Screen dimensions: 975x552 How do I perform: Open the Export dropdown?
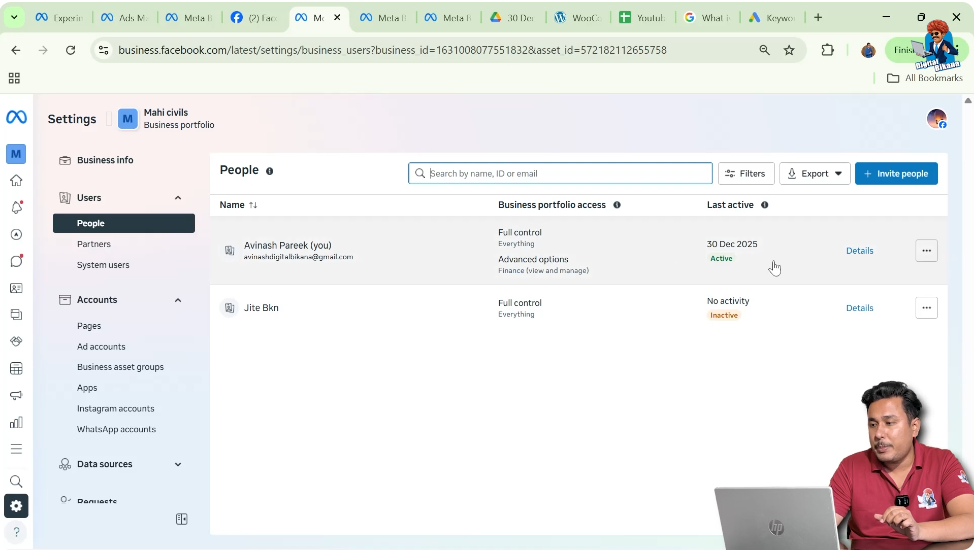[x=815, y=173]
